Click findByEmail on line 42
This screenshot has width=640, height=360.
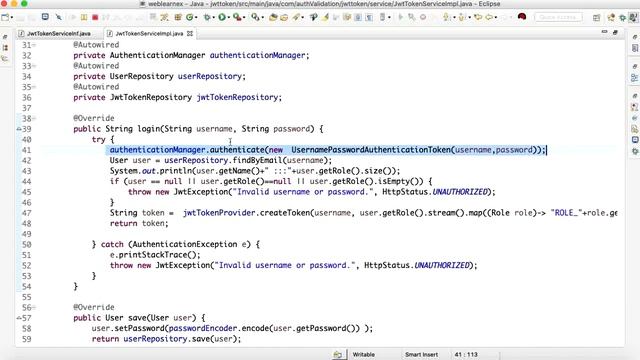pyautogui.click(x=257, y=160)
